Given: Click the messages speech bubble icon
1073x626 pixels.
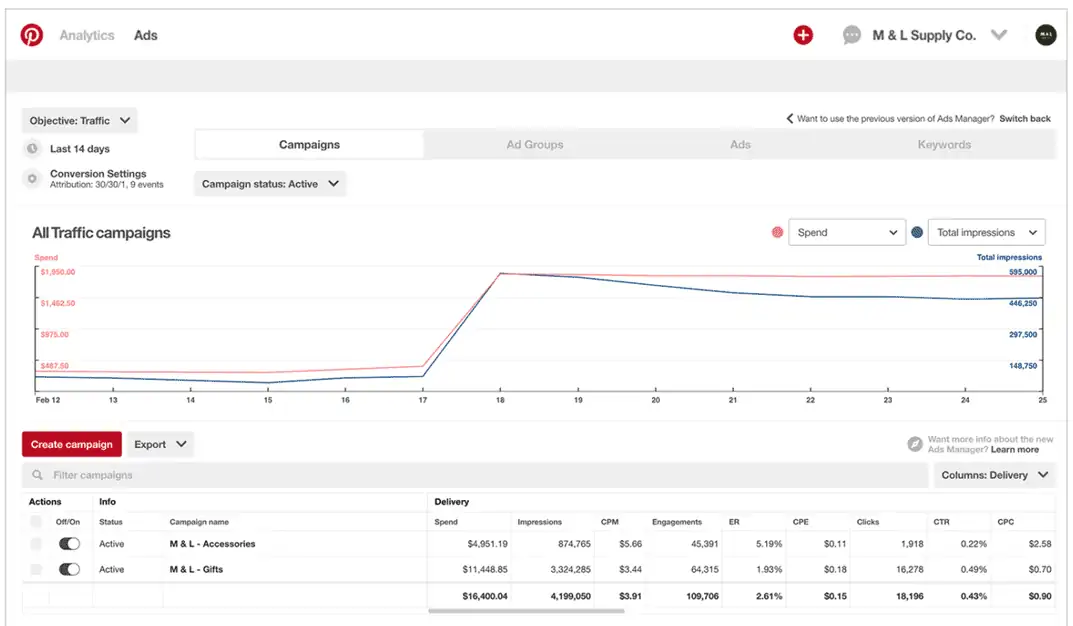Looking at the screenshot, I should [x=852, y=35].
